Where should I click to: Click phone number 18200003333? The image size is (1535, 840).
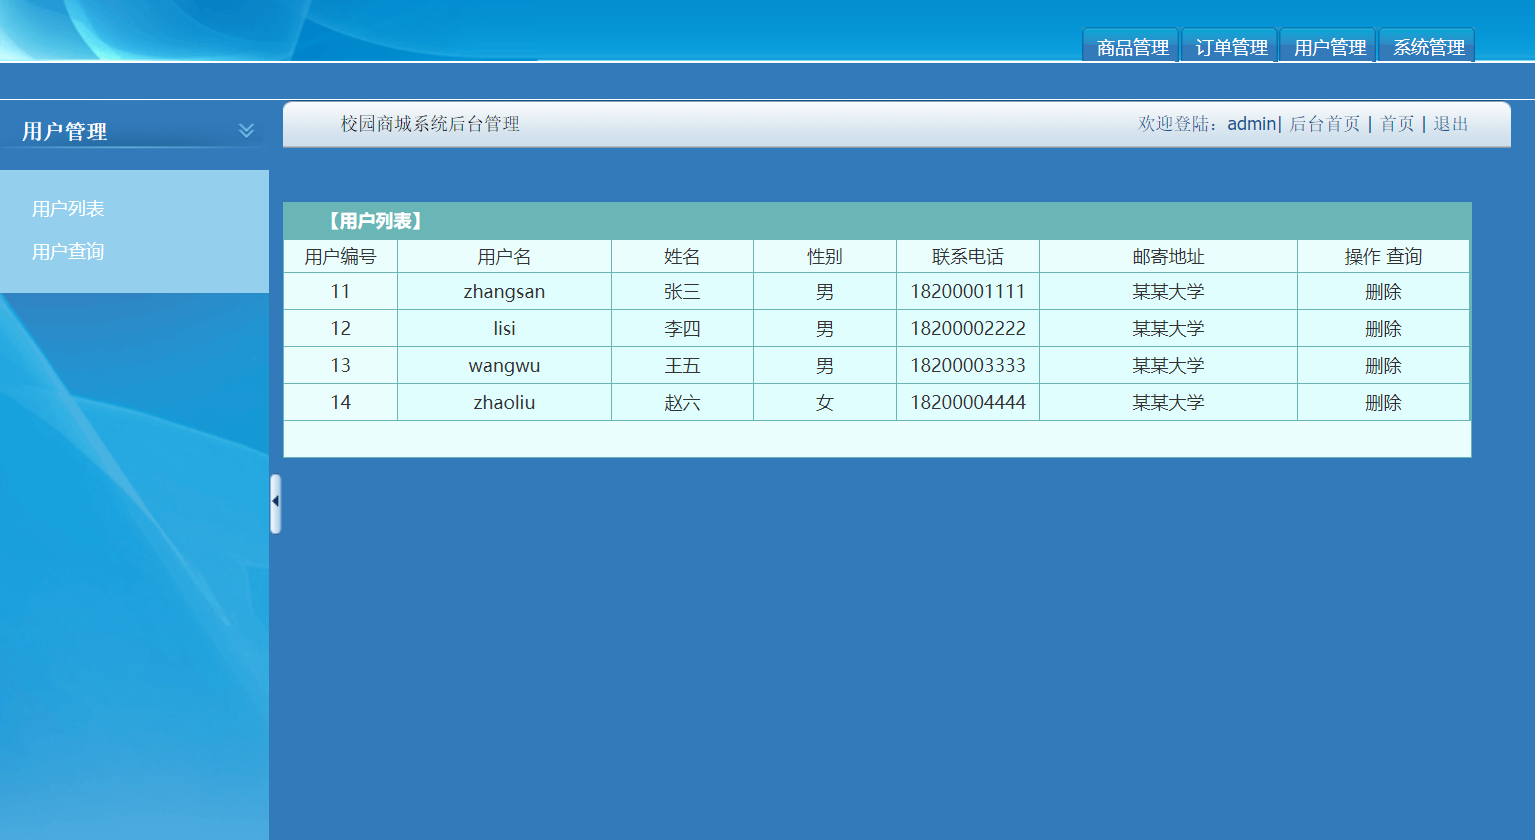[x=968, y=366]
